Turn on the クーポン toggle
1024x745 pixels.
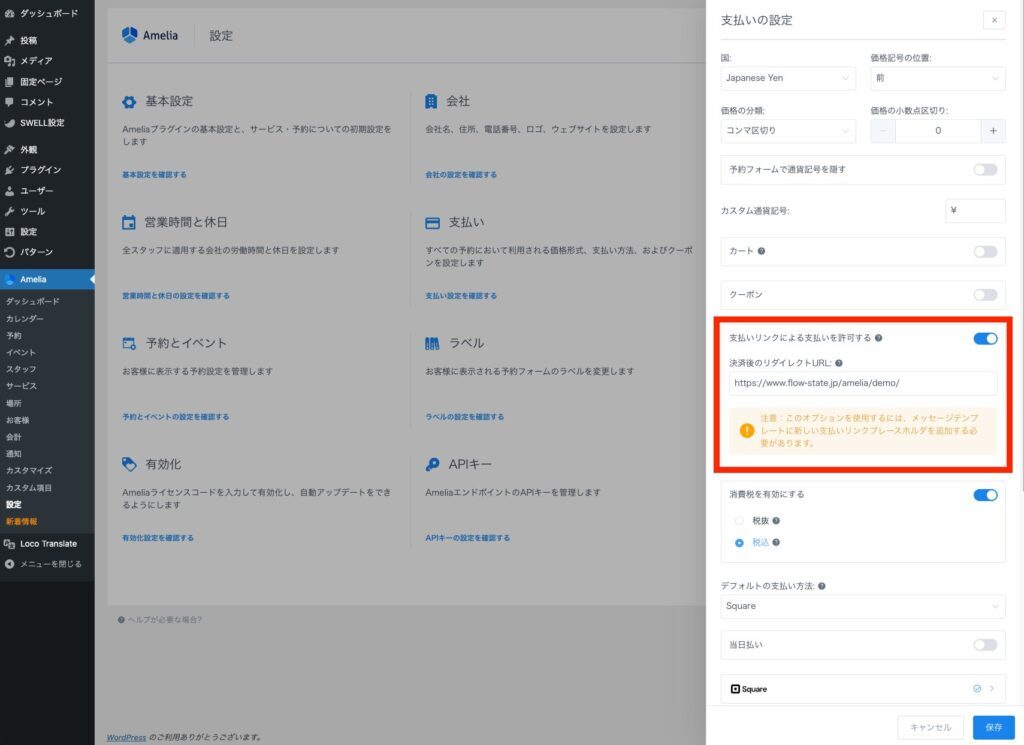point(985,295)
